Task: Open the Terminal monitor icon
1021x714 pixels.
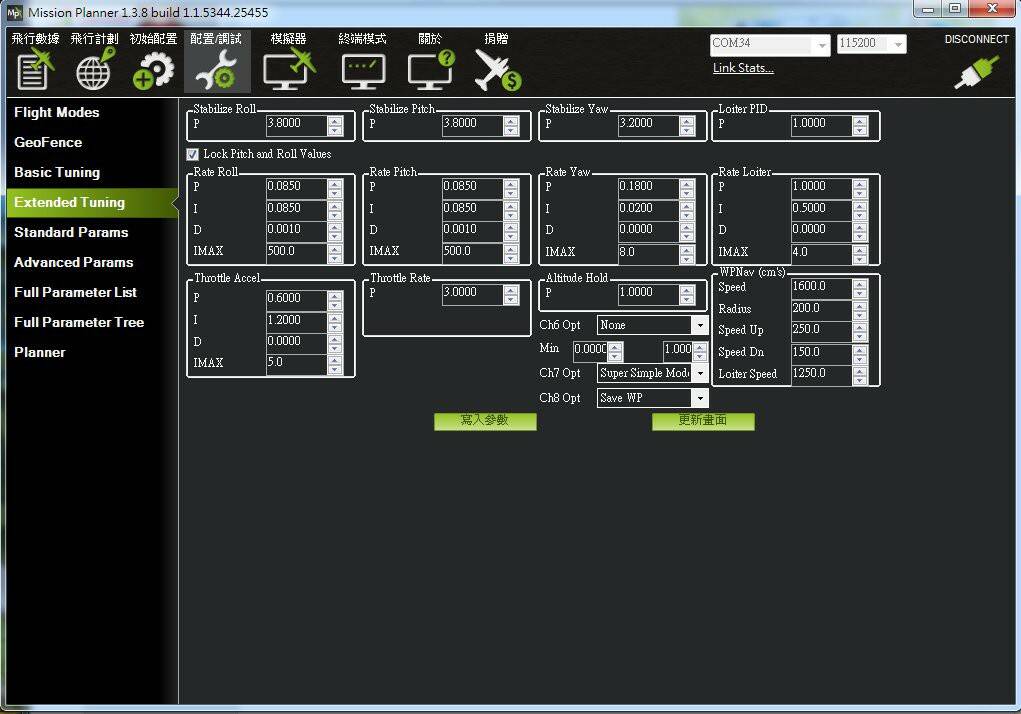Action: click(363, 72)
